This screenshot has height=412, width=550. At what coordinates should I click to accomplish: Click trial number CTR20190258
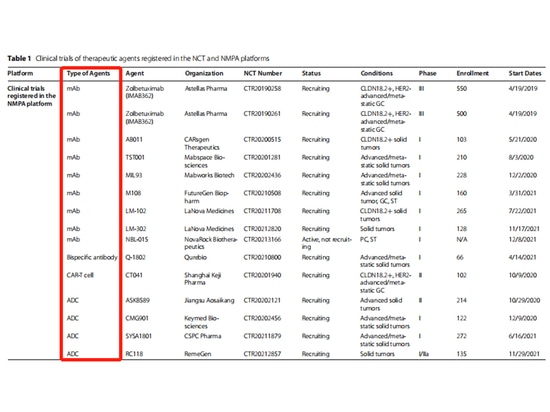coord(262,88)
